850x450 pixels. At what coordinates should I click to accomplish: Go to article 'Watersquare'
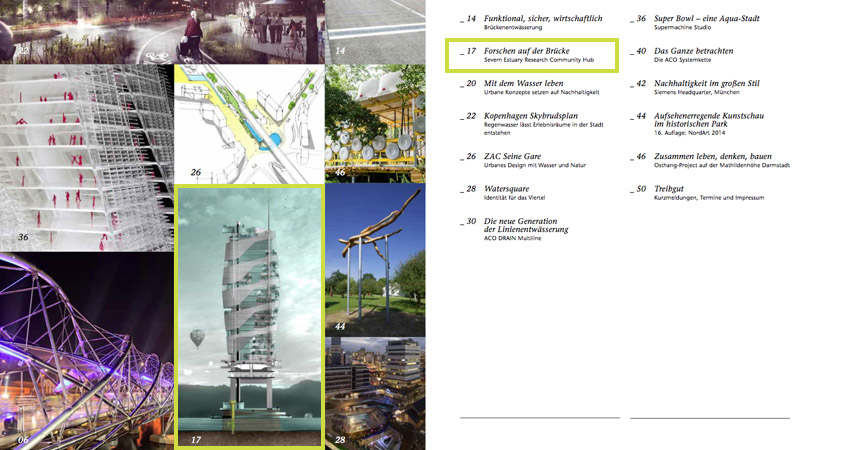pos(506,189)
